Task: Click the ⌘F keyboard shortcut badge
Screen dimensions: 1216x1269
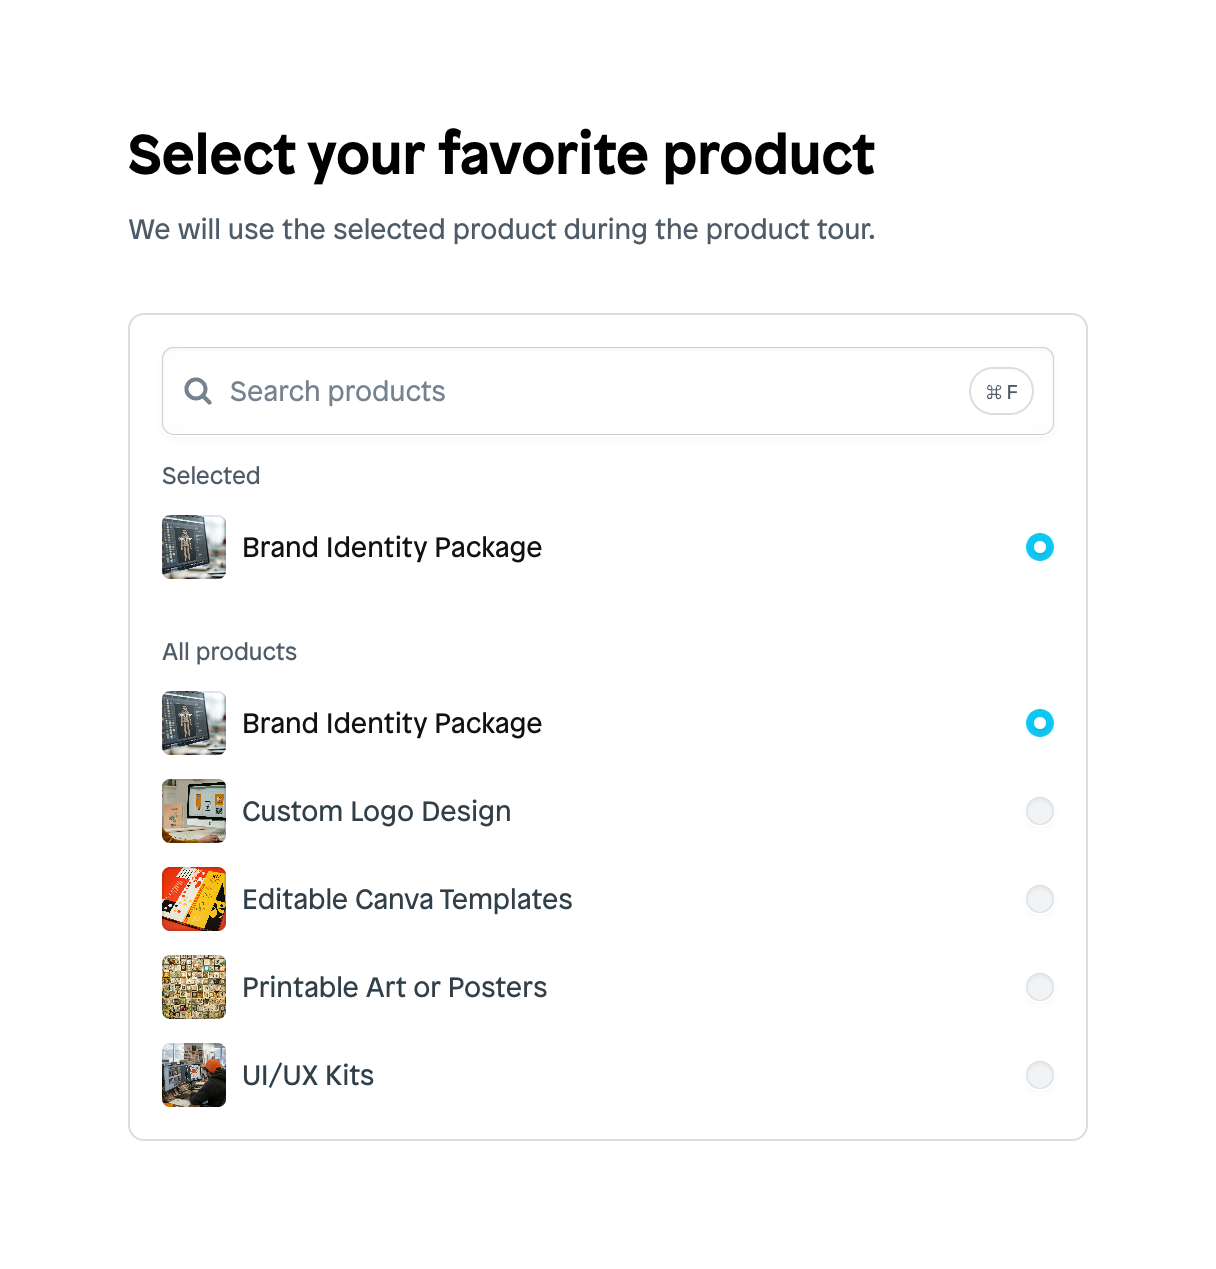Action: [1001, 391]
